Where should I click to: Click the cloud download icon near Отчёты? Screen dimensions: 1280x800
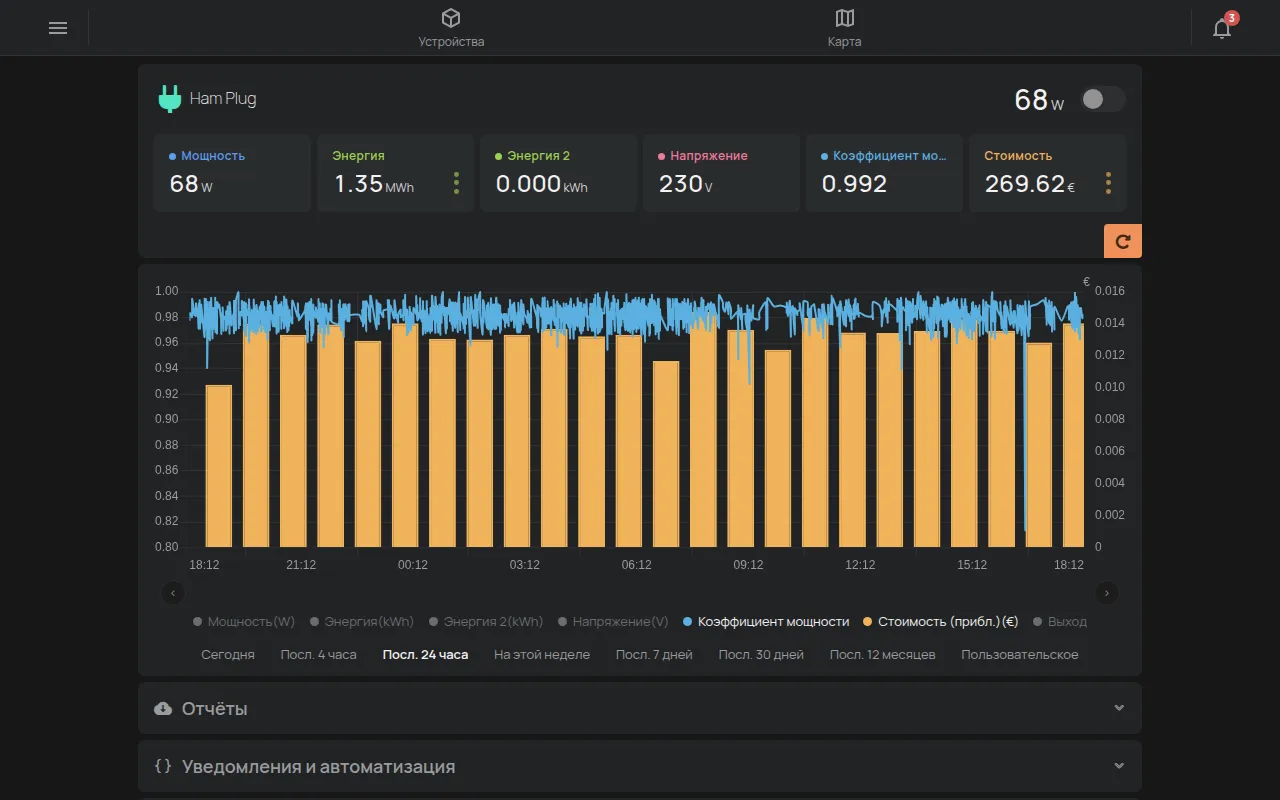click(x=163, y=708)
